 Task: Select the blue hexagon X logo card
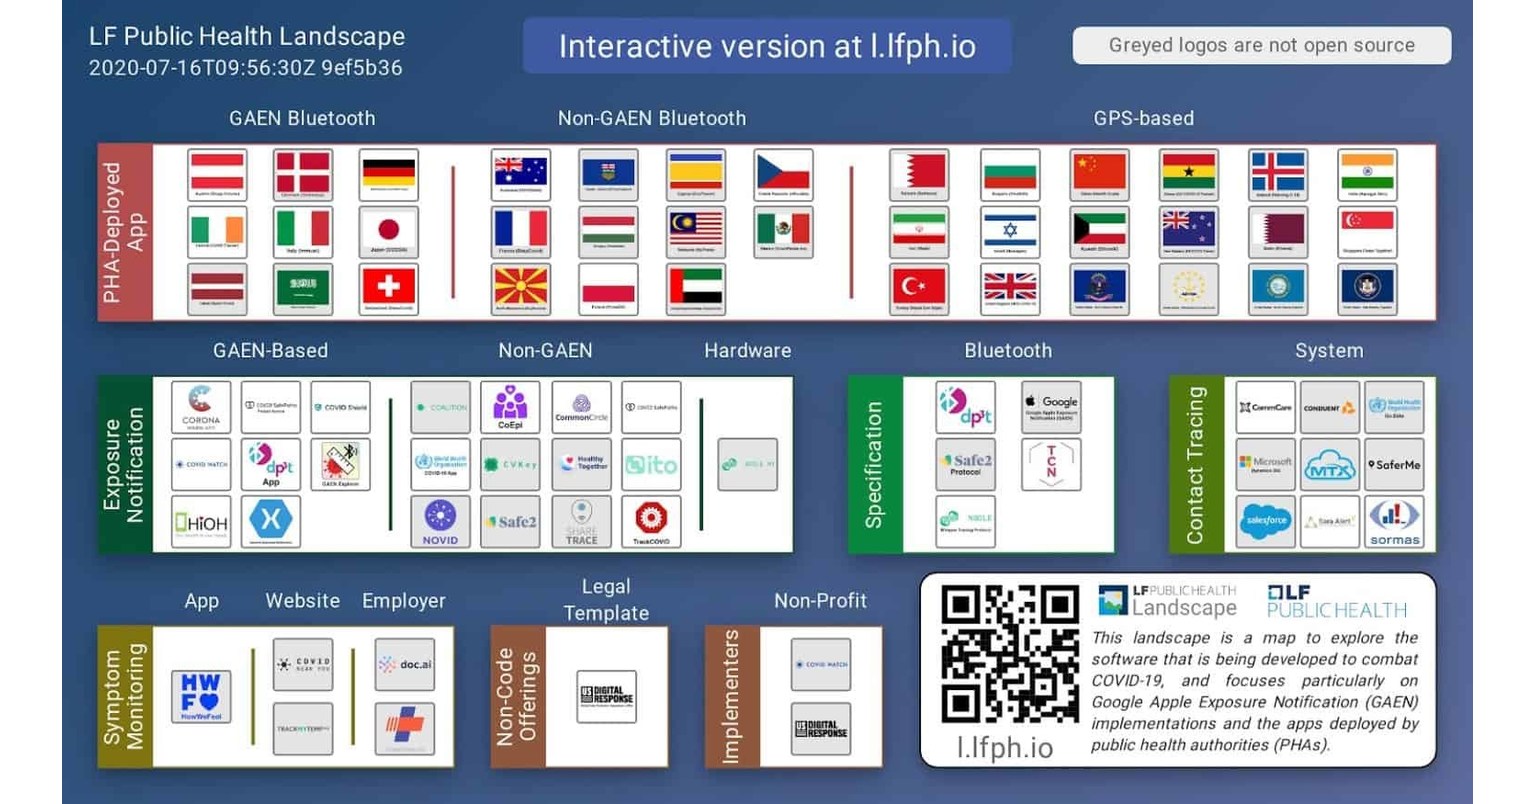pos(270,522)
